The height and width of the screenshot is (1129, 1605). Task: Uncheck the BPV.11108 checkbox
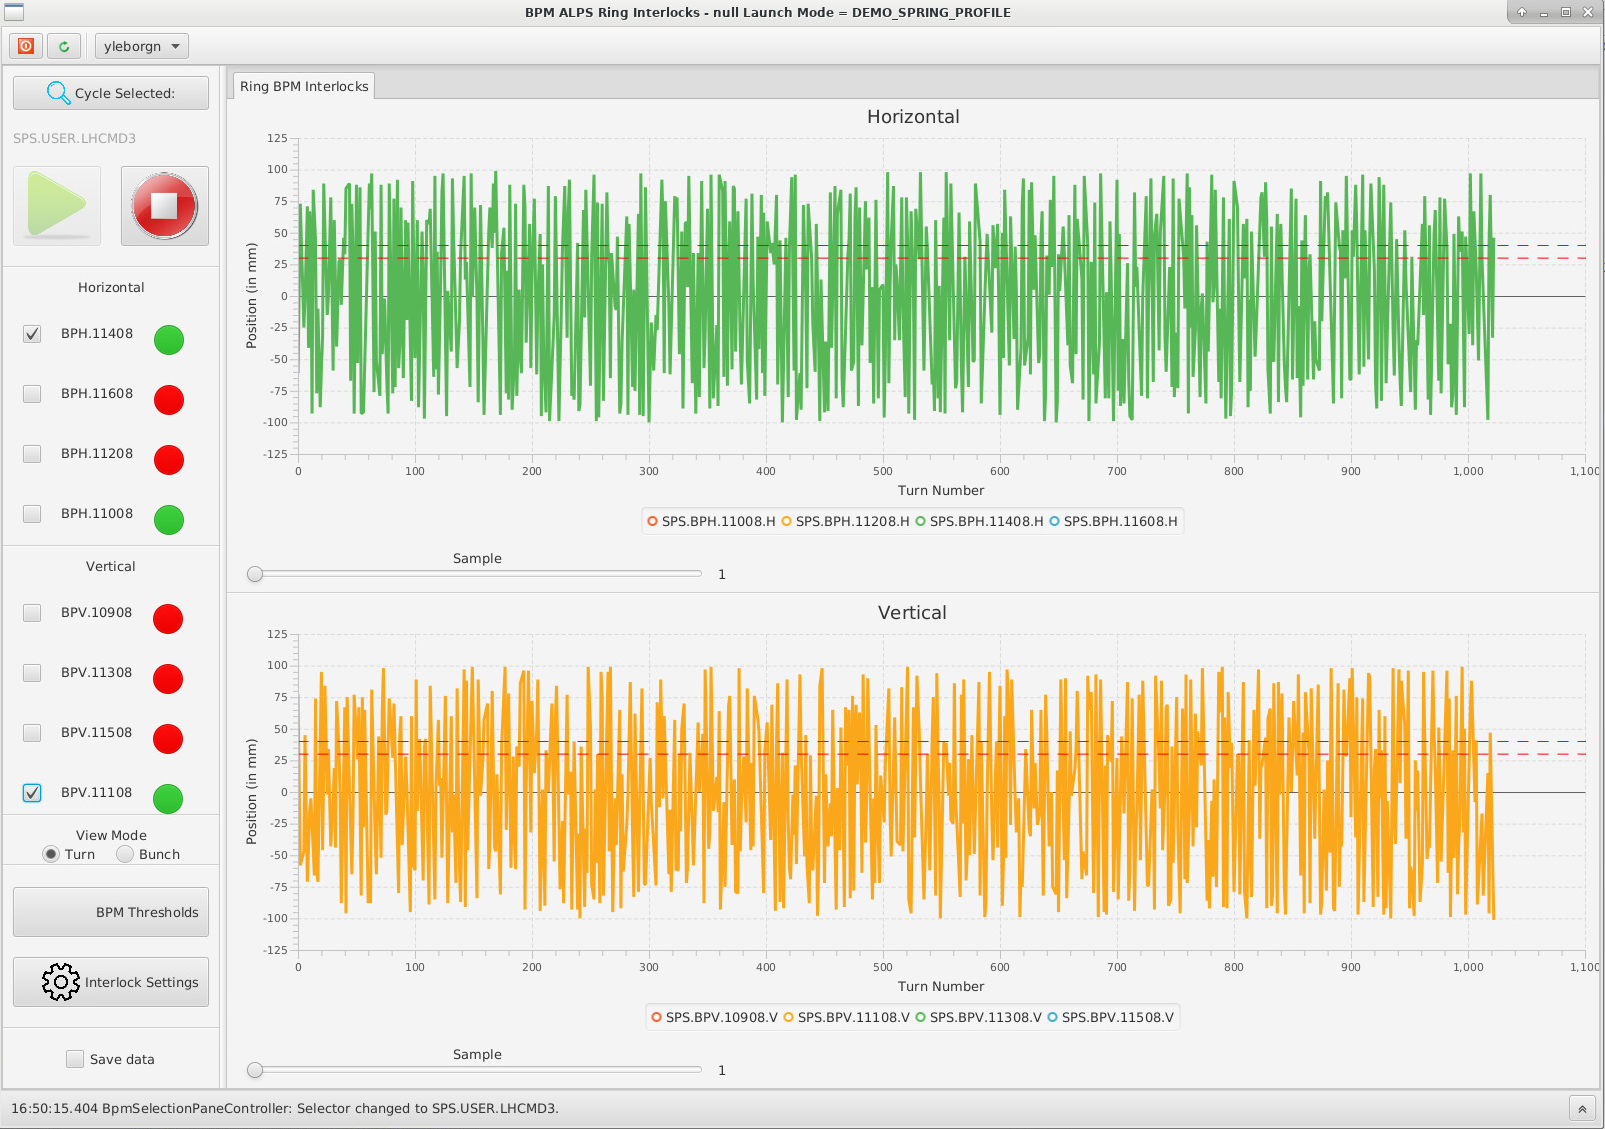pyautogui.click(x=32, y=793)
